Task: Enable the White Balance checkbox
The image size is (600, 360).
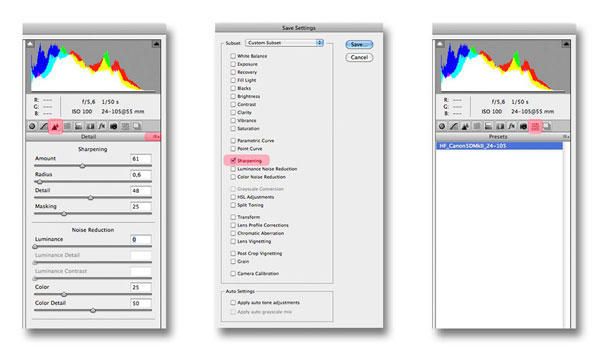Action: [x=233, y=56]
